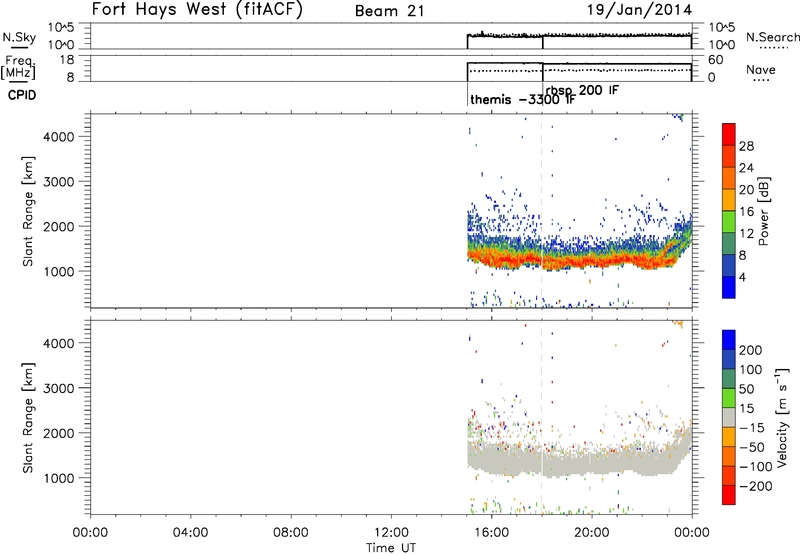Screen dimensions: 800x554
Task: Click the 3000 tick in the power panel
Action: point(59,182)
